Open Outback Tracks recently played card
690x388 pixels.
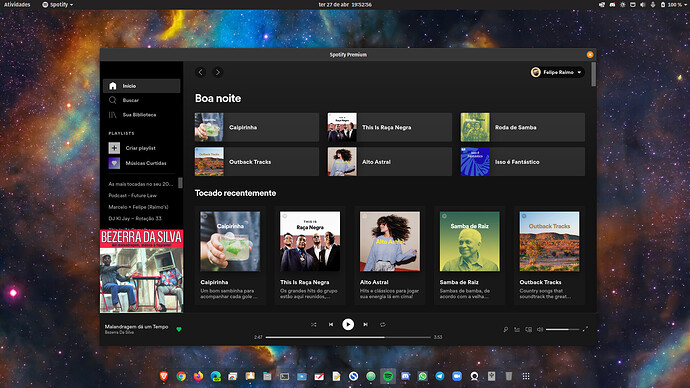coord(549,256)
